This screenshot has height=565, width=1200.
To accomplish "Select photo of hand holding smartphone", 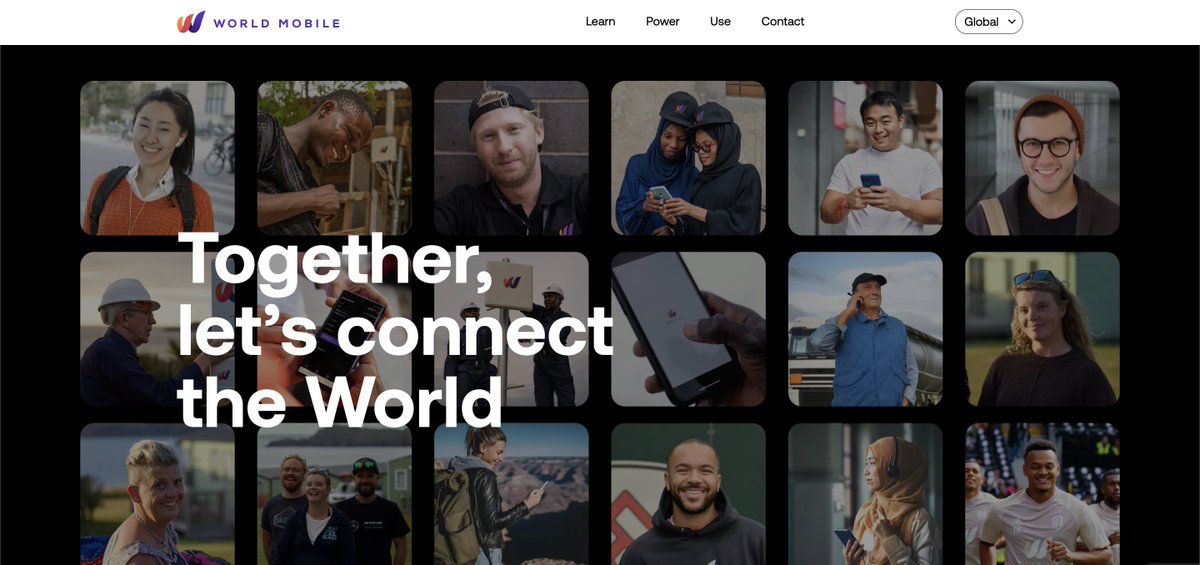I will click(x=688, y=329).
